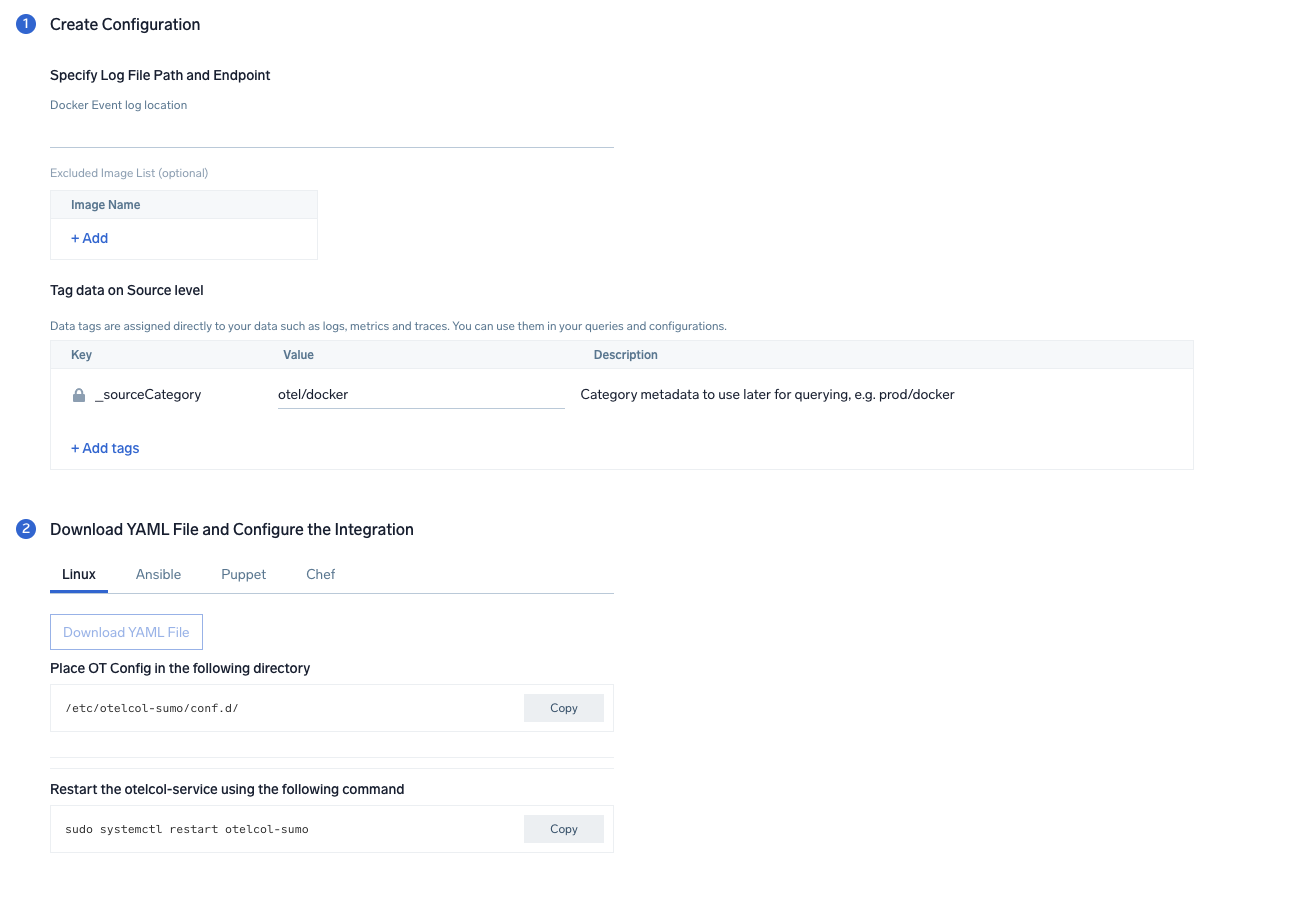Open the Chef tab
This screenshot has width=1316, height=916.
[320, 574]
